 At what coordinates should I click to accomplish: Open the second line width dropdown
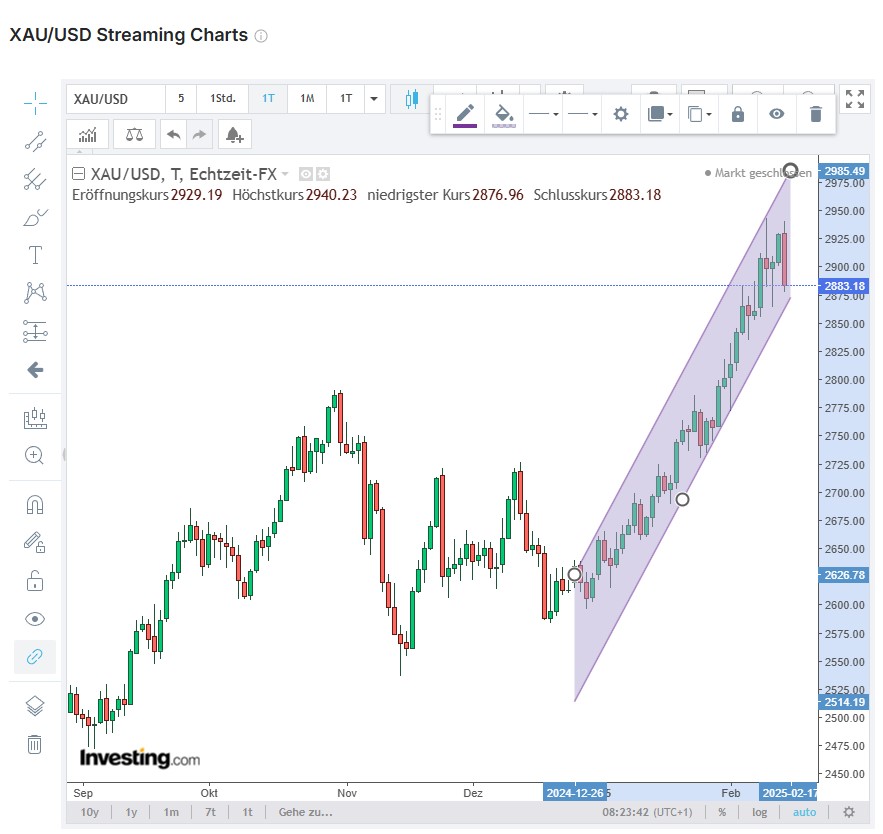[x=582, y=115]
